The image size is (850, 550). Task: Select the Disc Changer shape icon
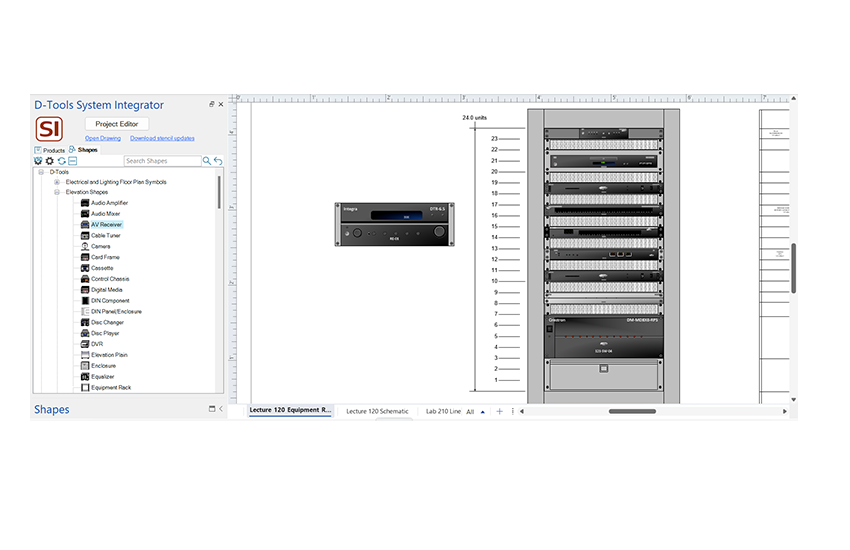(85, 322)
